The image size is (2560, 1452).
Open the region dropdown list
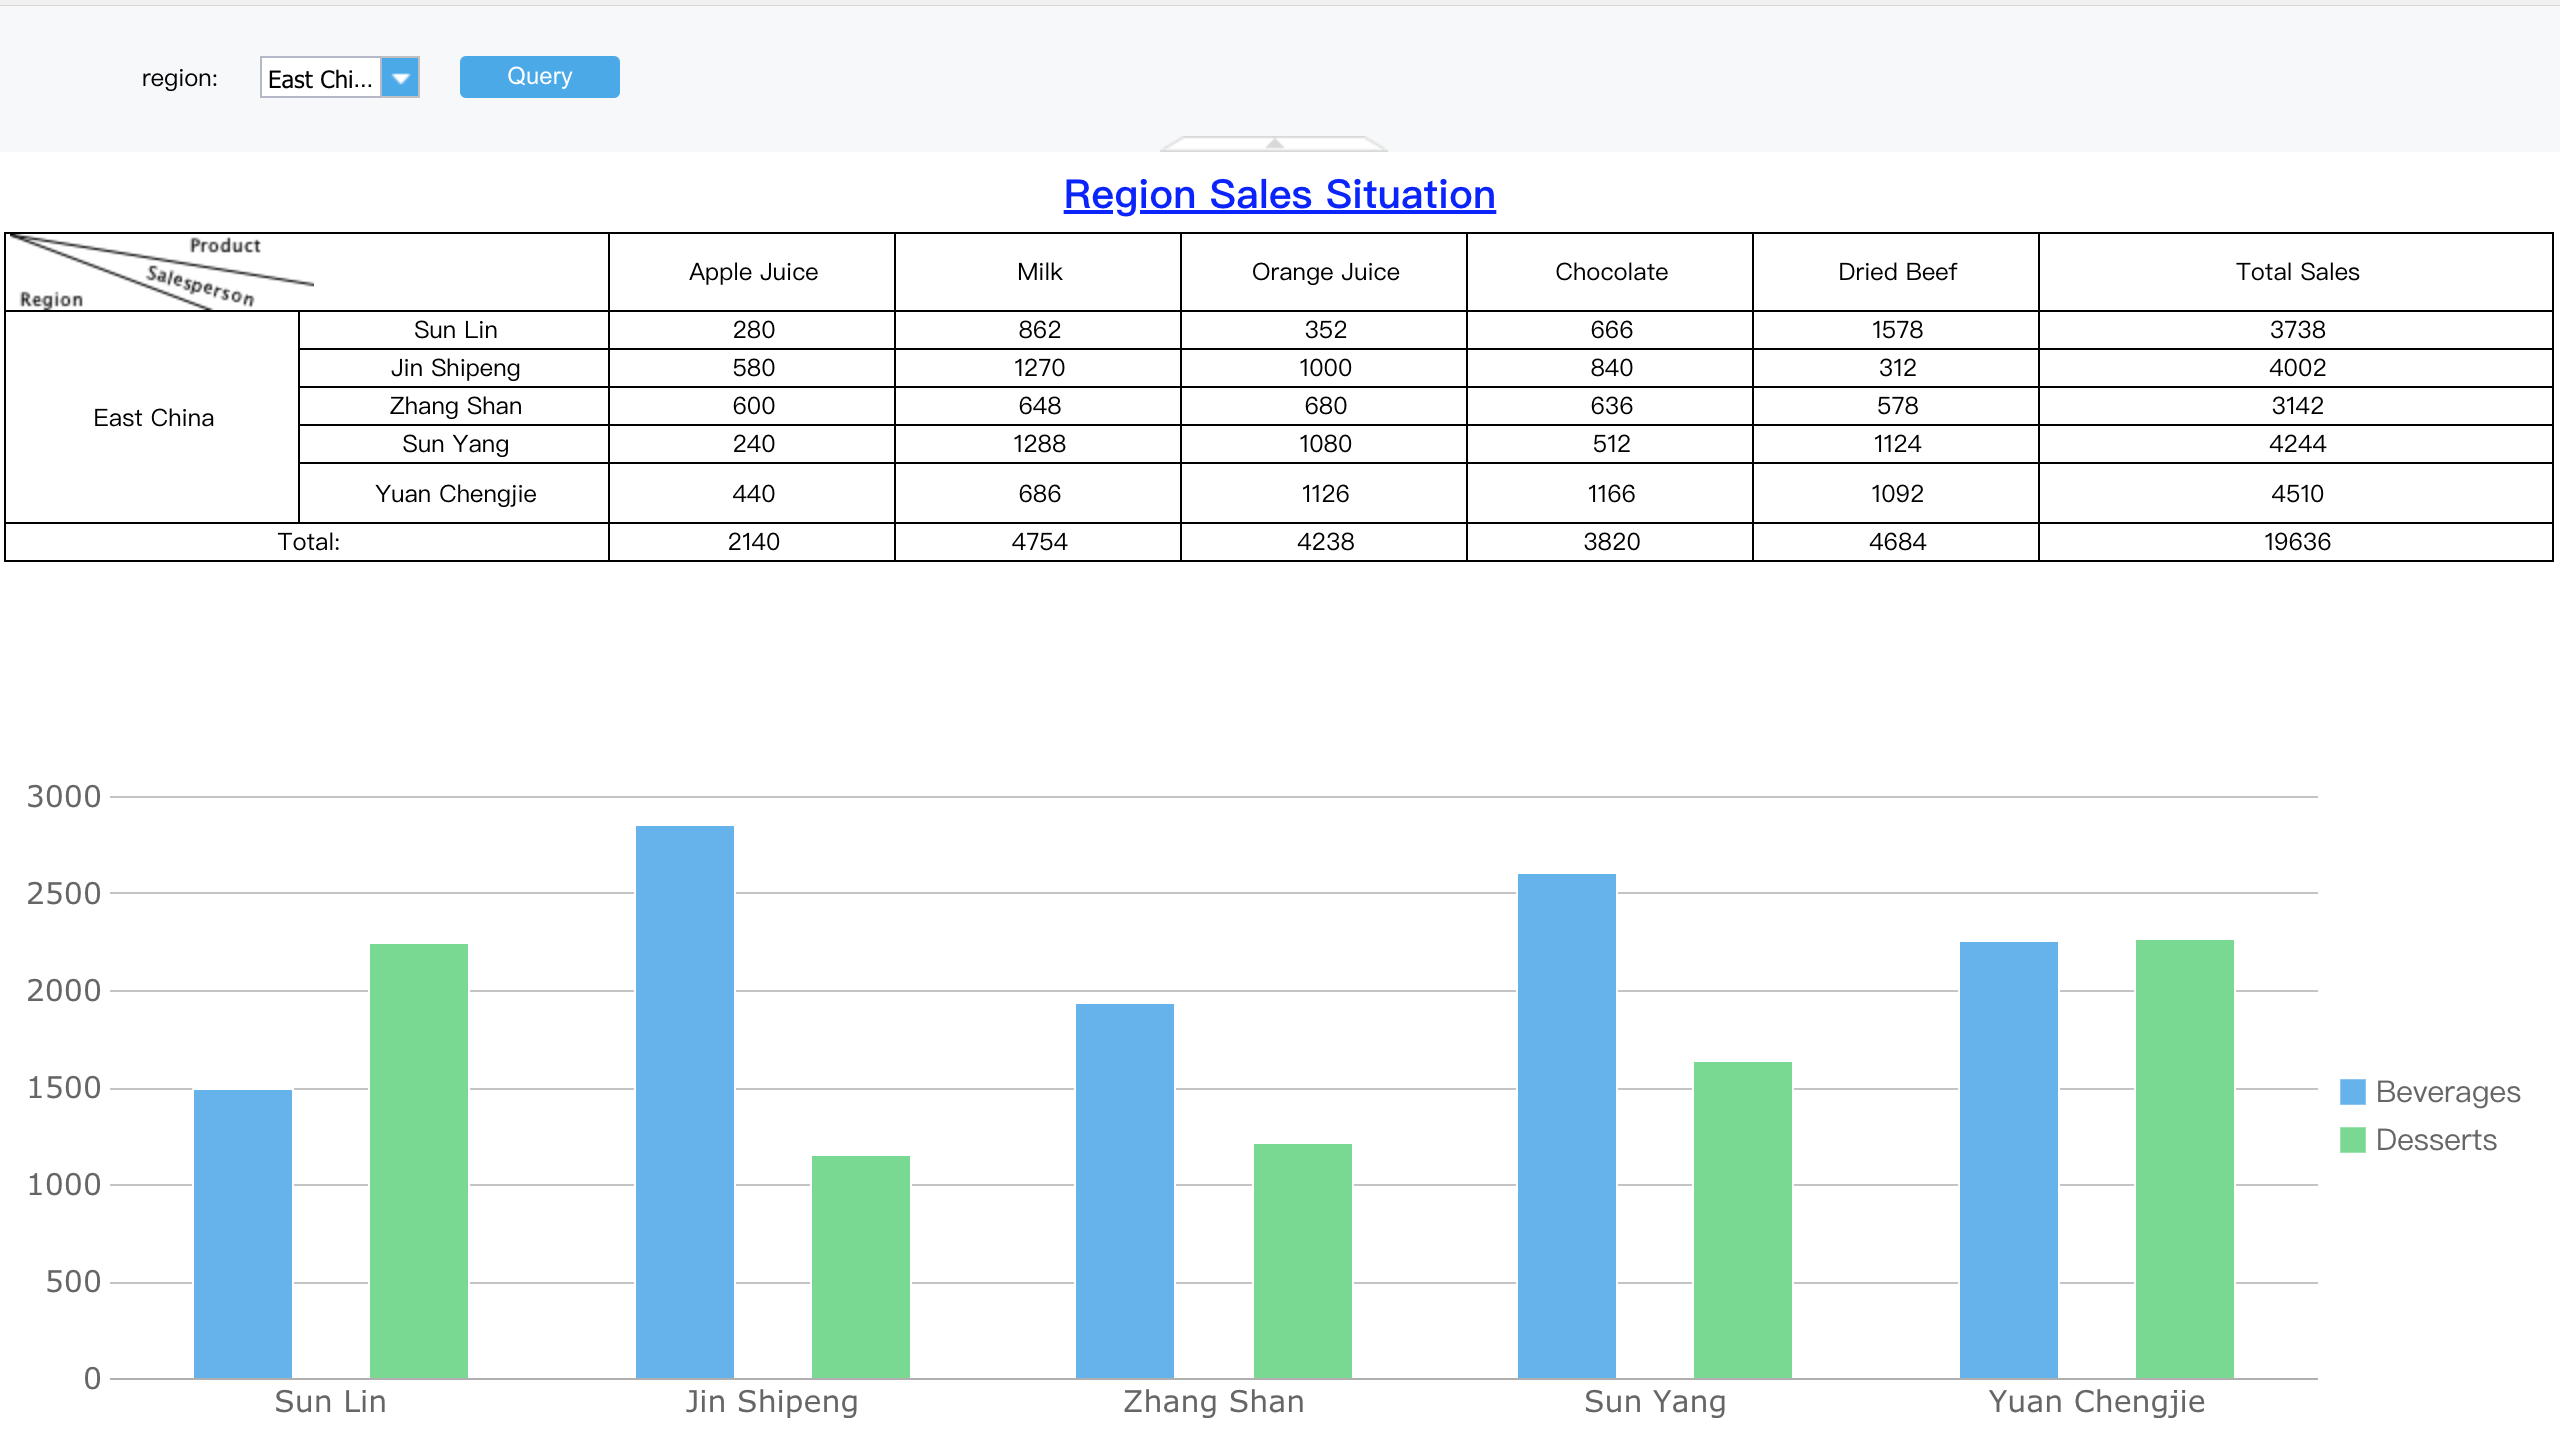coord(400,76)
